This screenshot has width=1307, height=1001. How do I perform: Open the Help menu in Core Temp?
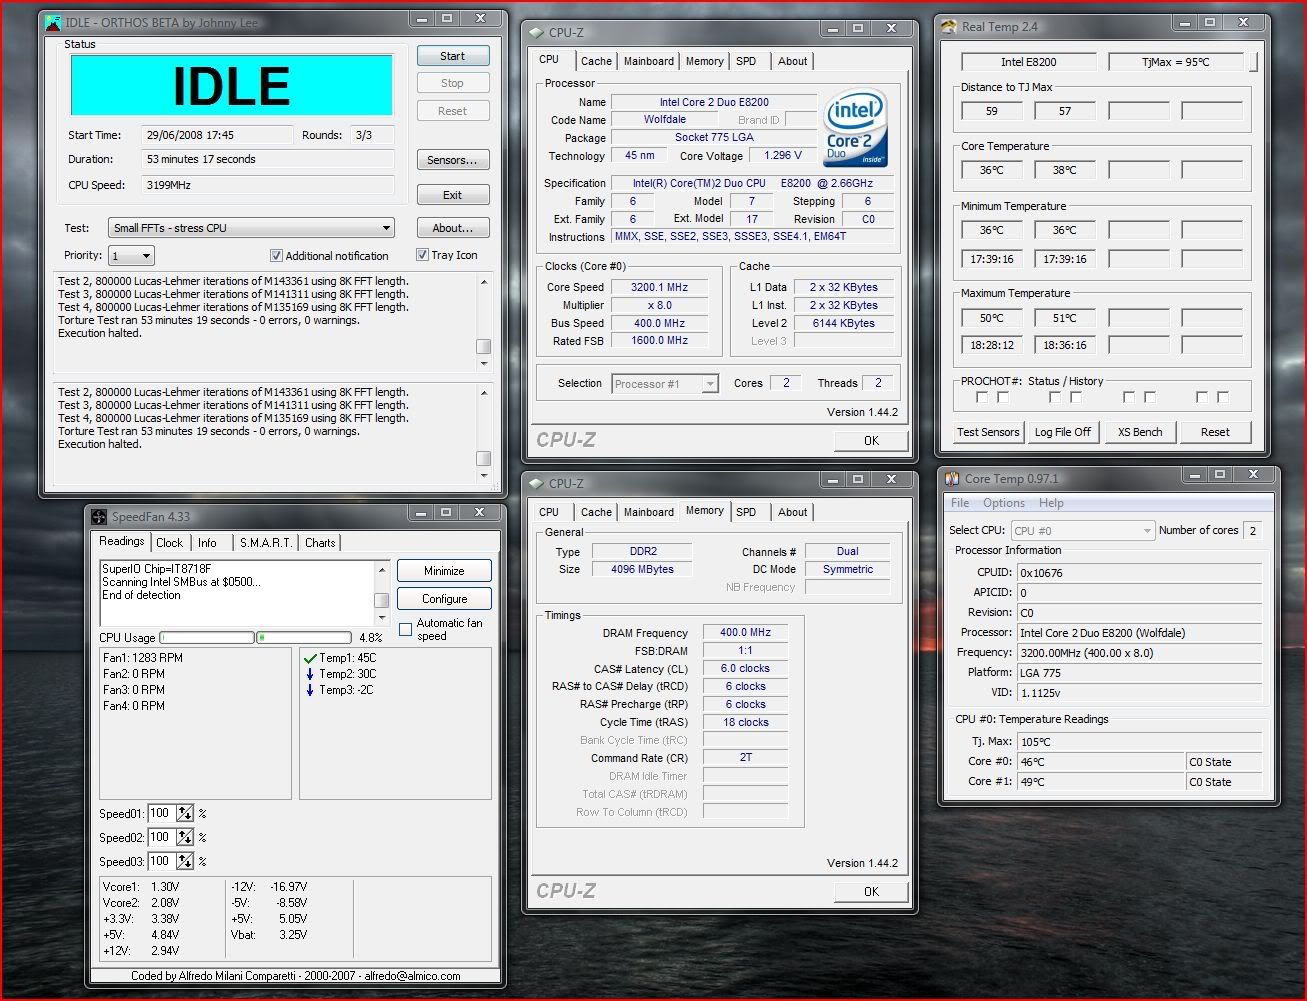click(x=1051, y=503)
